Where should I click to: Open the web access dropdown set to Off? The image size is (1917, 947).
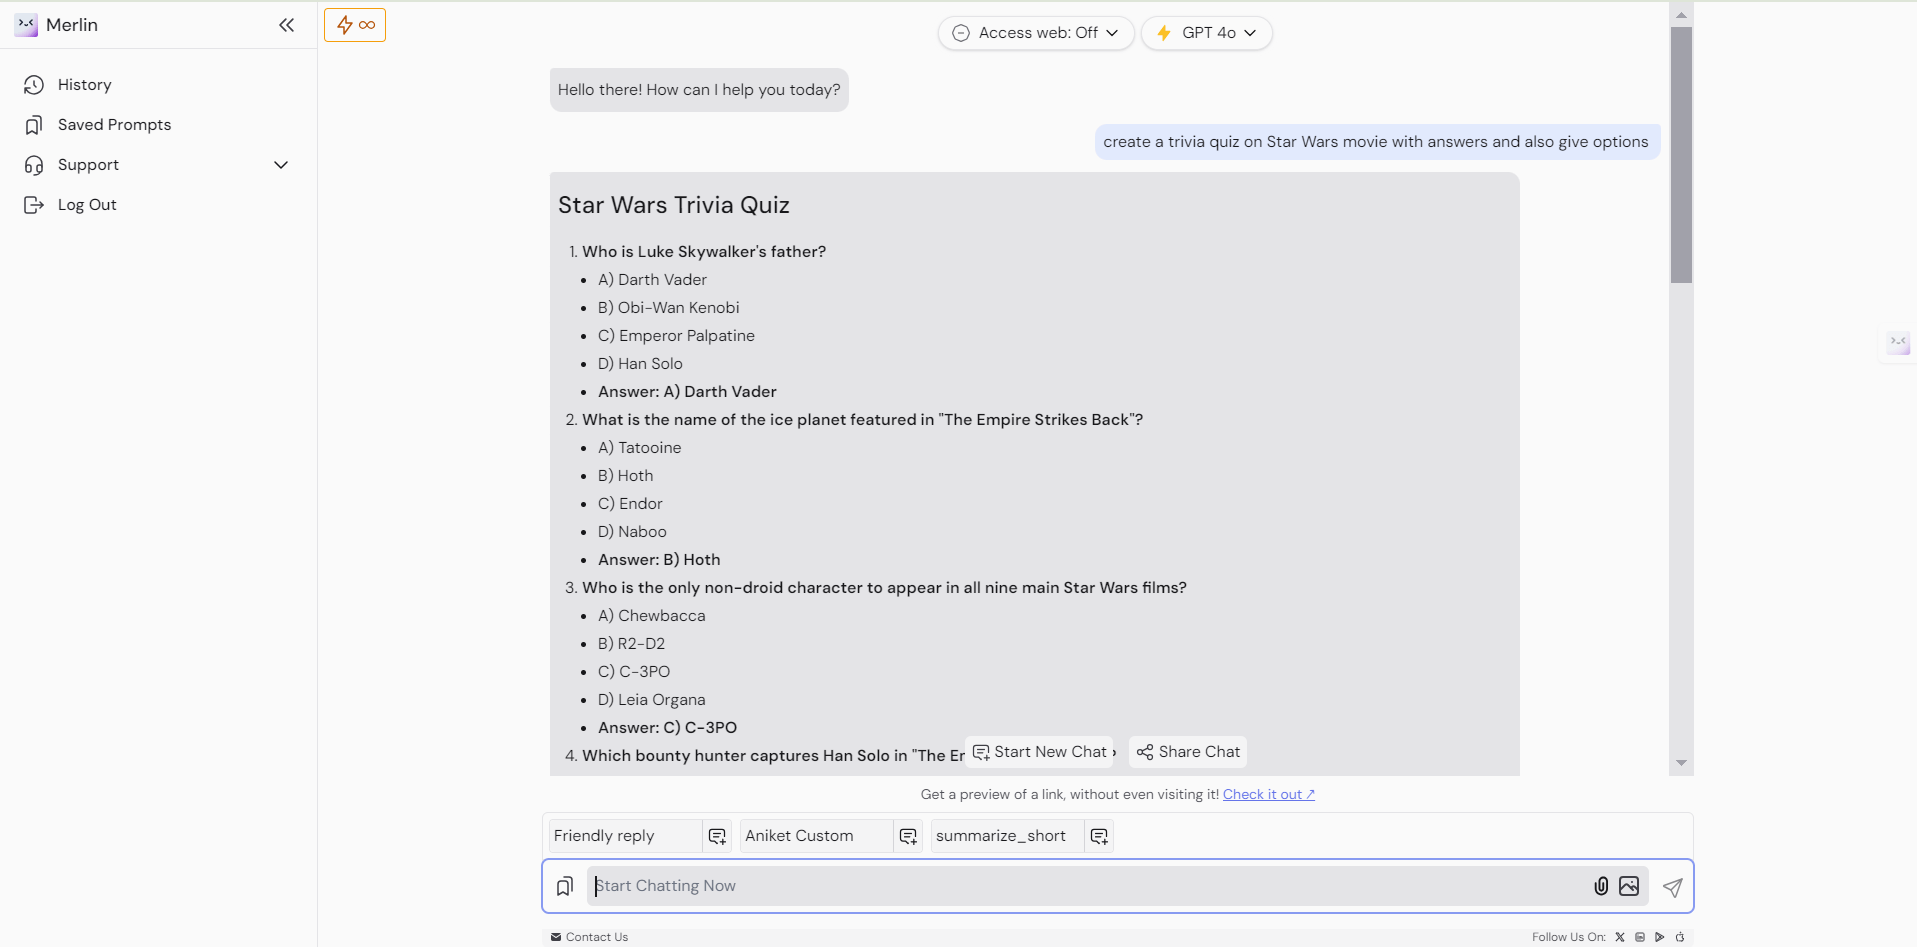click(1036, 33)
